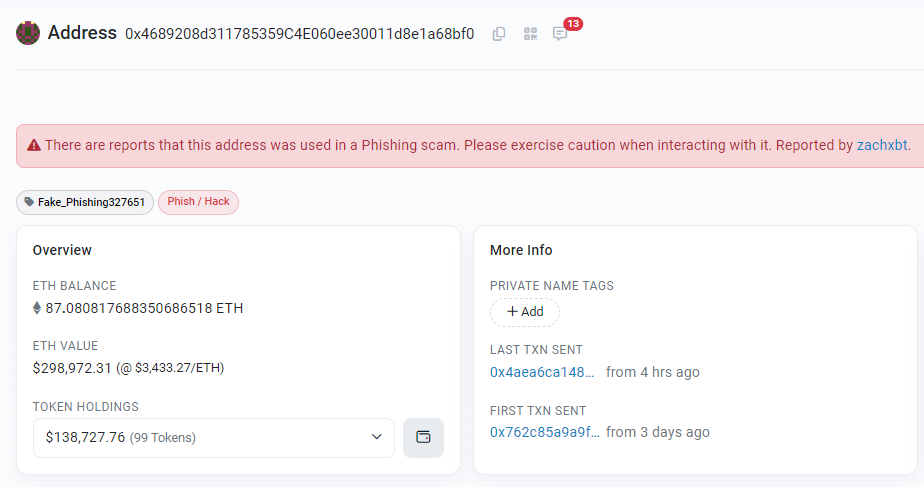The image size is (924, 487).
Task: Click the red 13 comments badge
Action: [573, 23]
